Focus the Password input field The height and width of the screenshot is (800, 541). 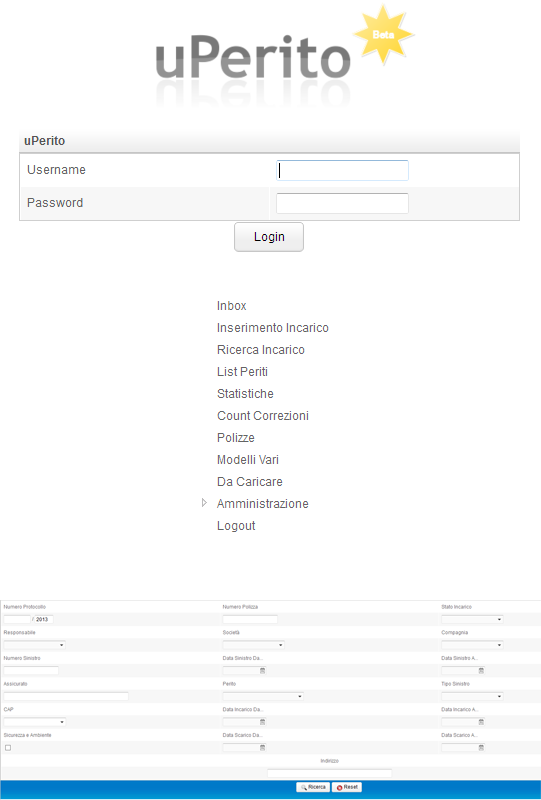[342, 203]
